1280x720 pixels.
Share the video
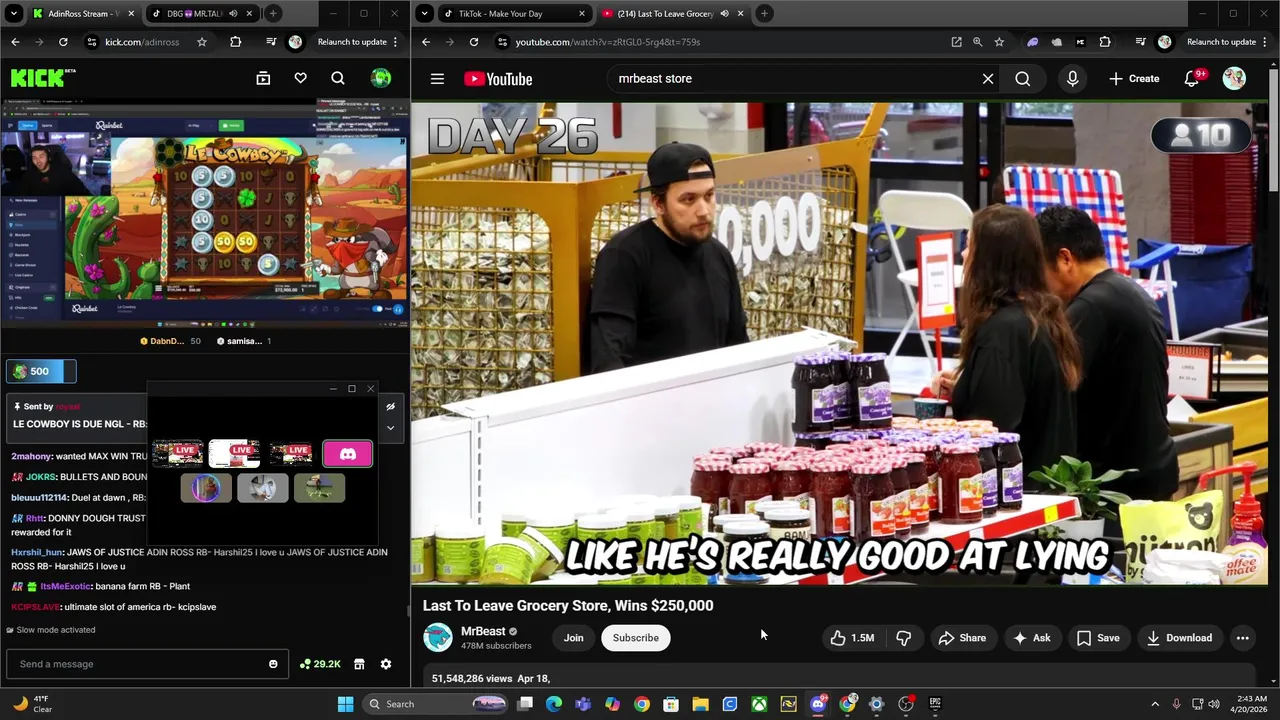(x=962, y=638)
